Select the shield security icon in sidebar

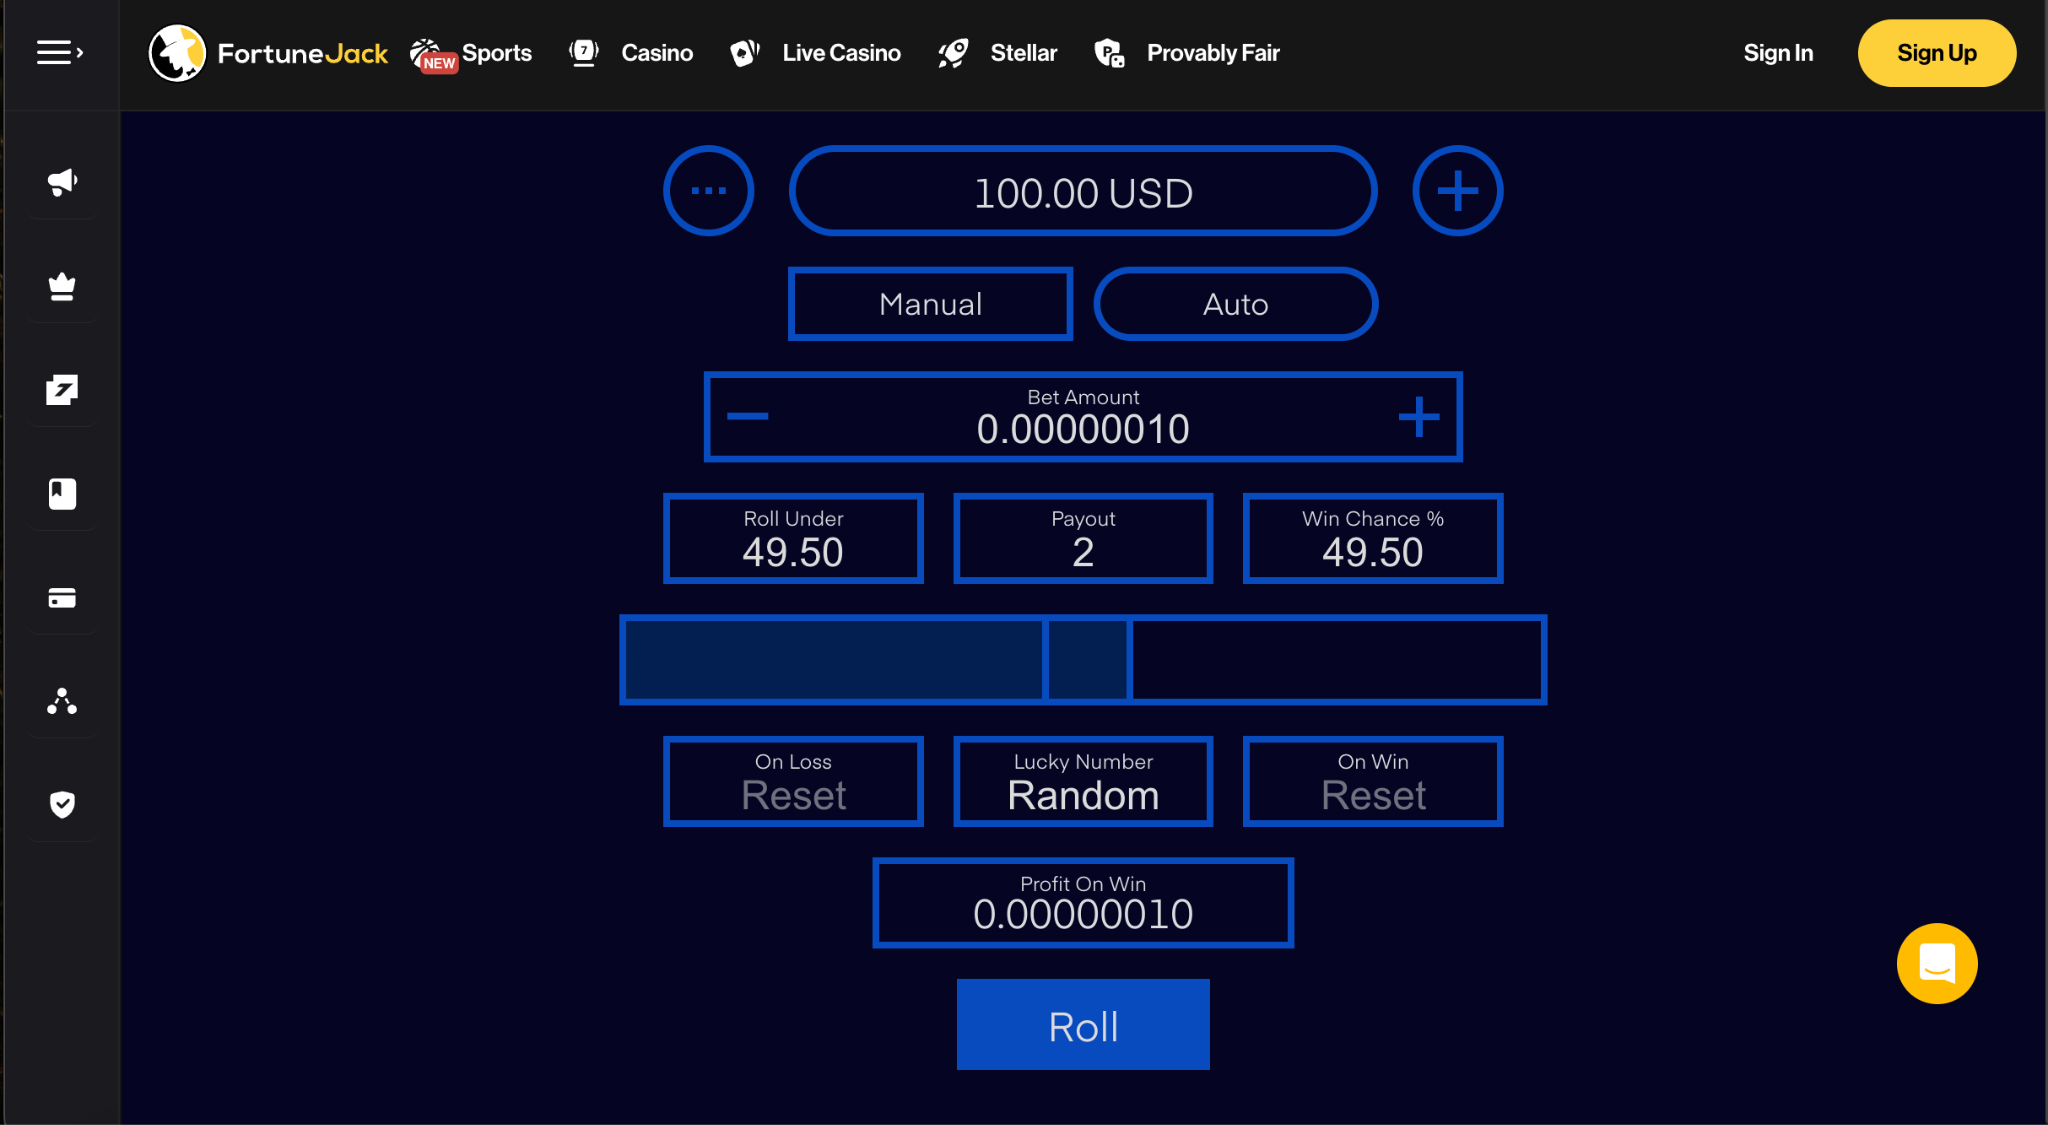(61, 805)
